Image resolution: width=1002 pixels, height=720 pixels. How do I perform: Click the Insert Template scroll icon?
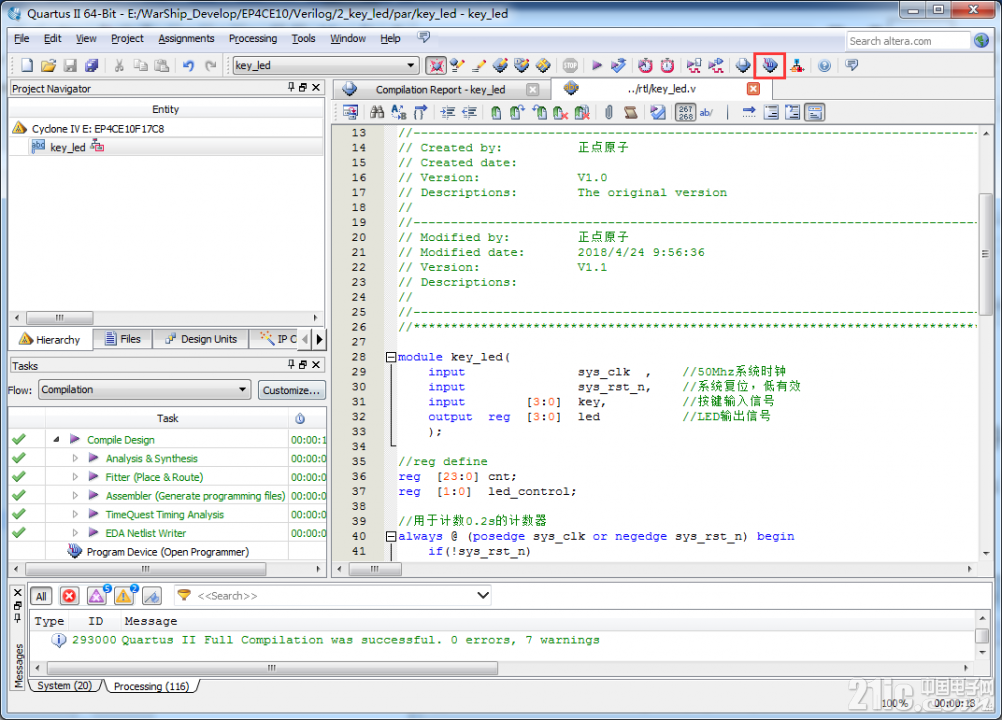click(x=630, y=112)
